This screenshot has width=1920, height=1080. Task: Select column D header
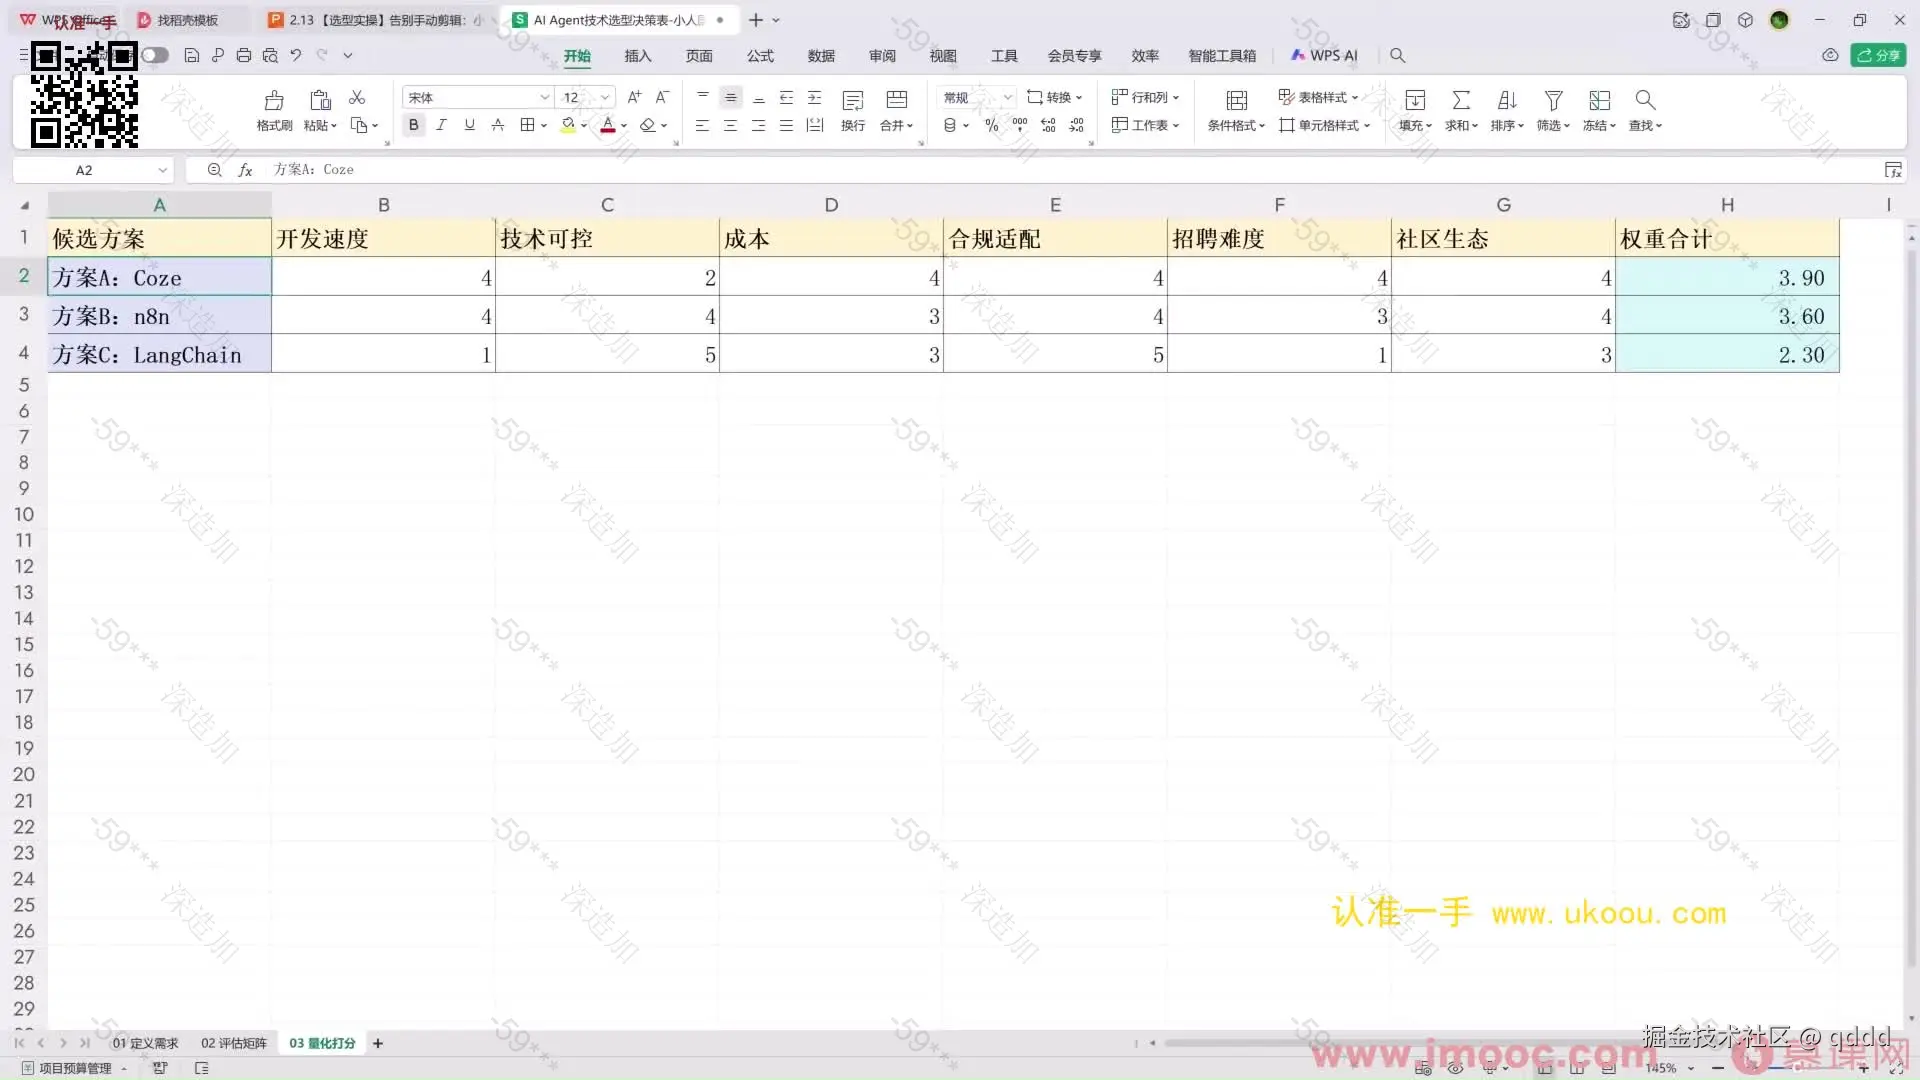(831, 205)
